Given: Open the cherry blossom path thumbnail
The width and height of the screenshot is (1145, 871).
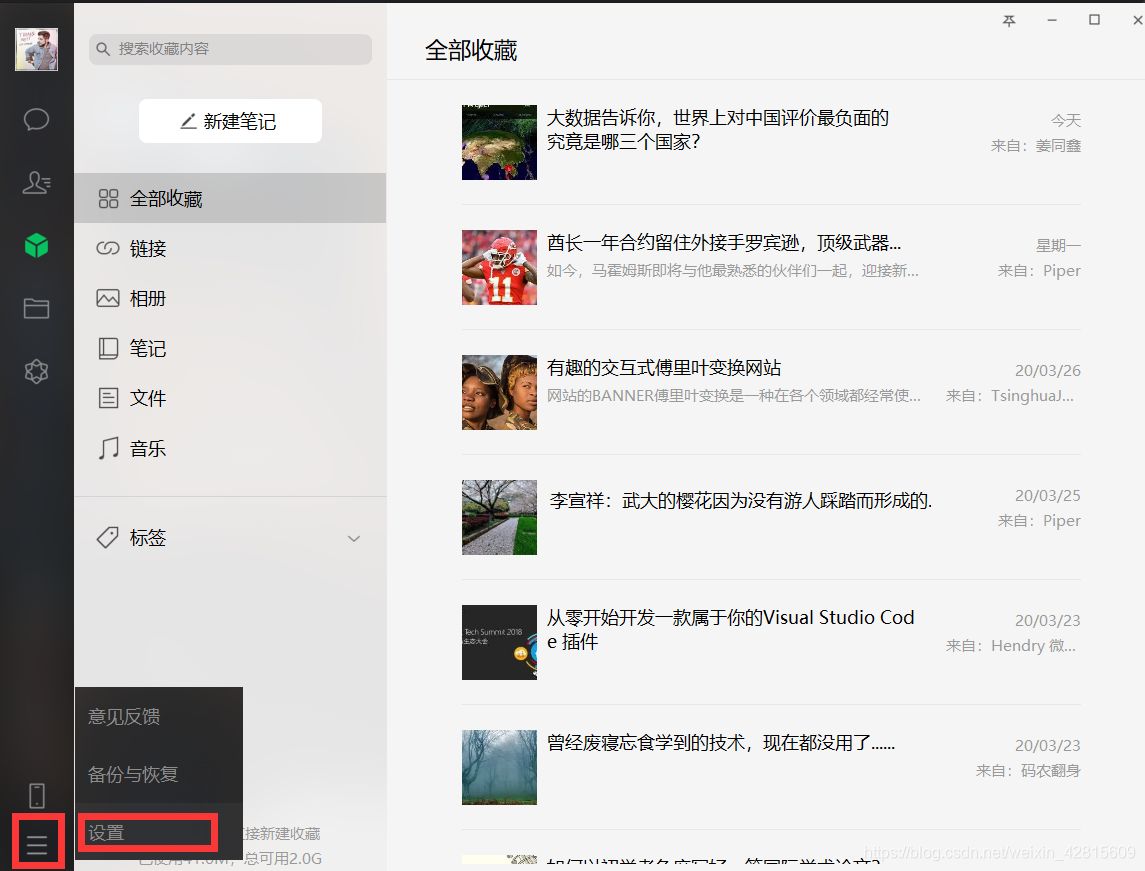Looking at the screenshot, I should [x=499, y=517].
